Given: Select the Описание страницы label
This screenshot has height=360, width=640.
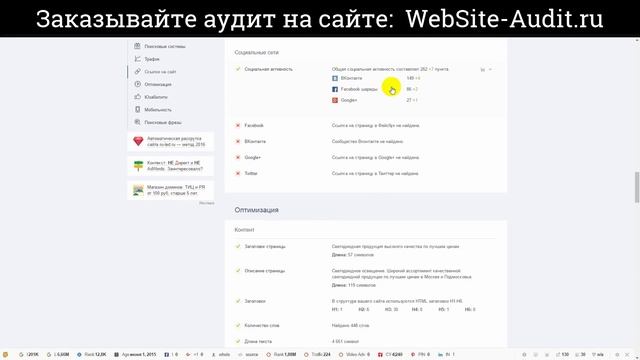Looking at the screenshot, I should (265, 271).
